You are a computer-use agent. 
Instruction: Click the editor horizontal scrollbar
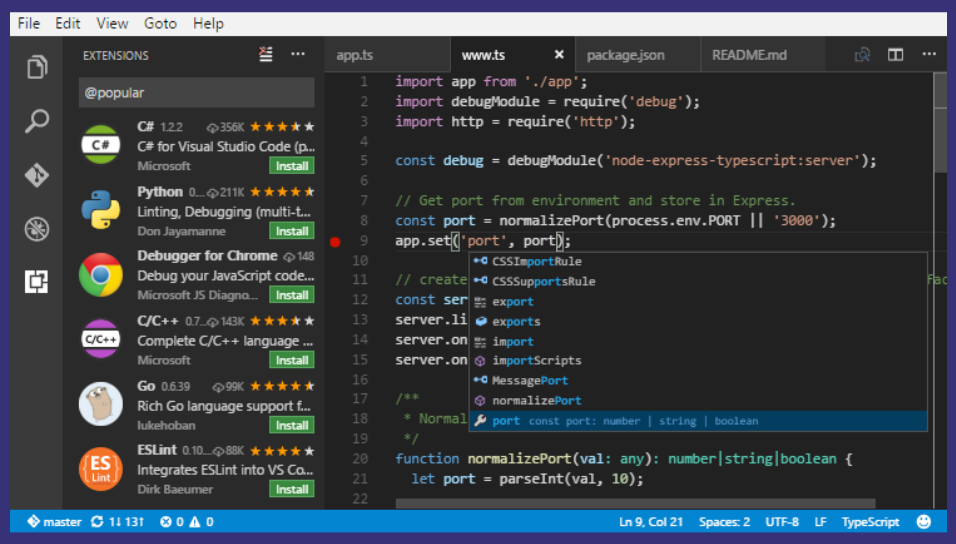(635, 504)
